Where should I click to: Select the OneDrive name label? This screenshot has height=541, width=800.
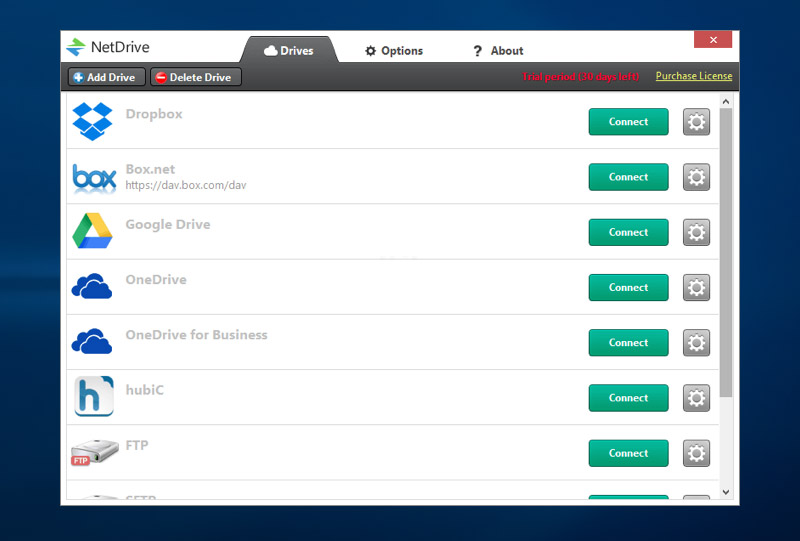[x=156, y=280]
